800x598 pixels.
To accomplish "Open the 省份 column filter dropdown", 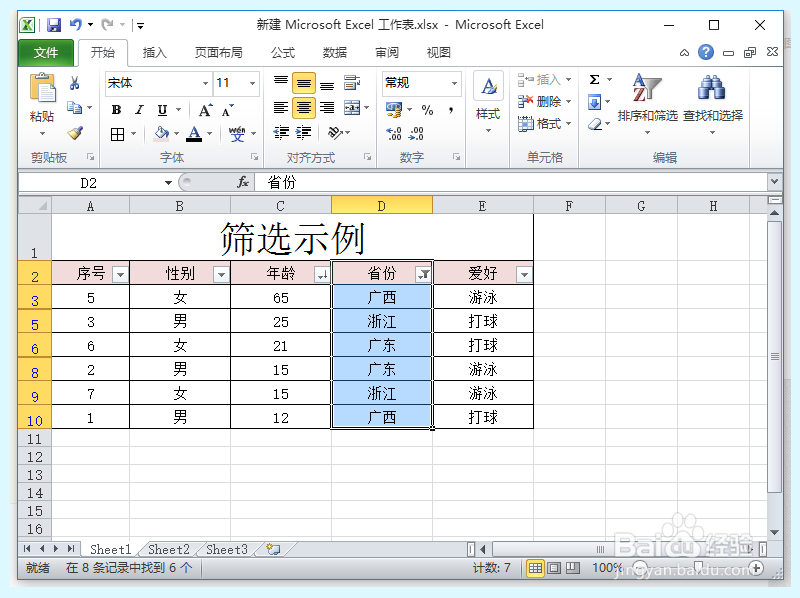I will [424, 272].
